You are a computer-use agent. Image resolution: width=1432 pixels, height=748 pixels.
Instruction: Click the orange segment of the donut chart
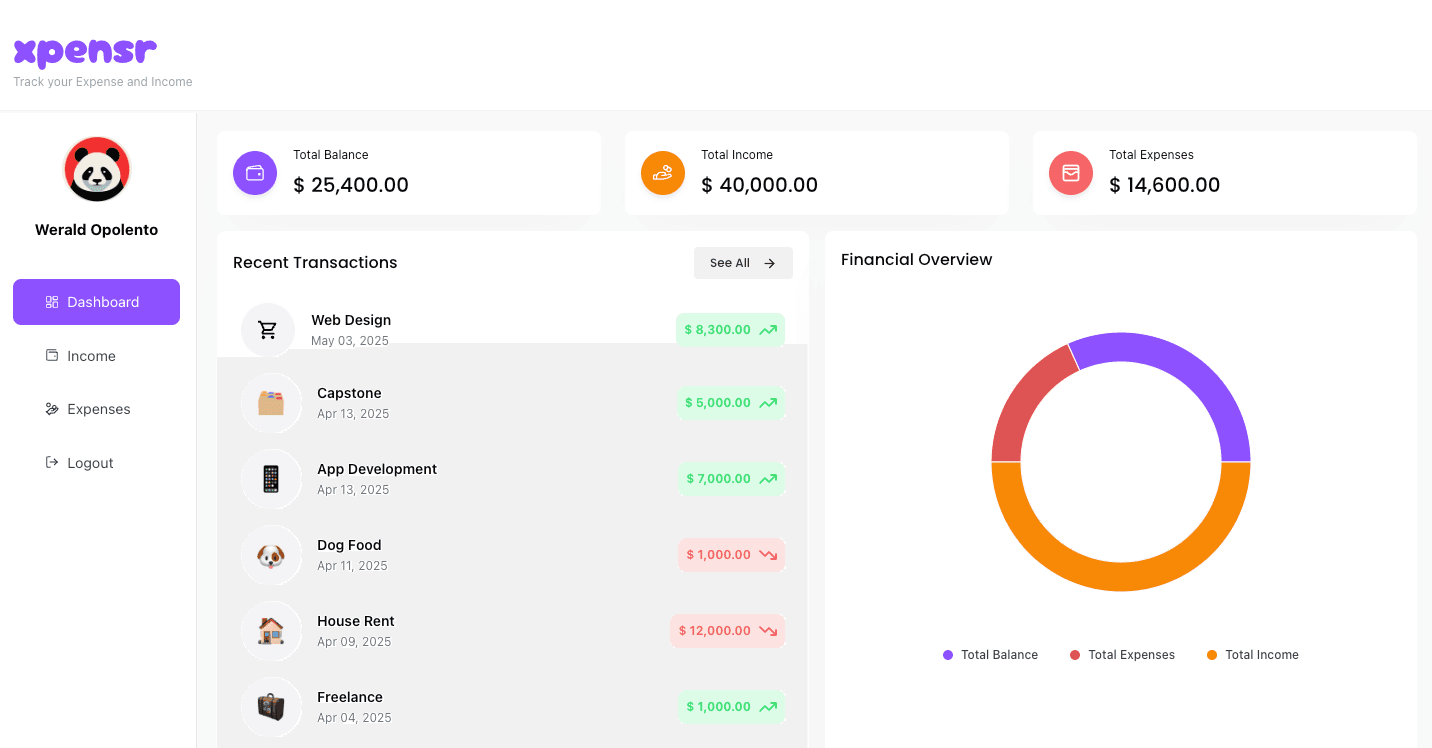pos(1120,576)
